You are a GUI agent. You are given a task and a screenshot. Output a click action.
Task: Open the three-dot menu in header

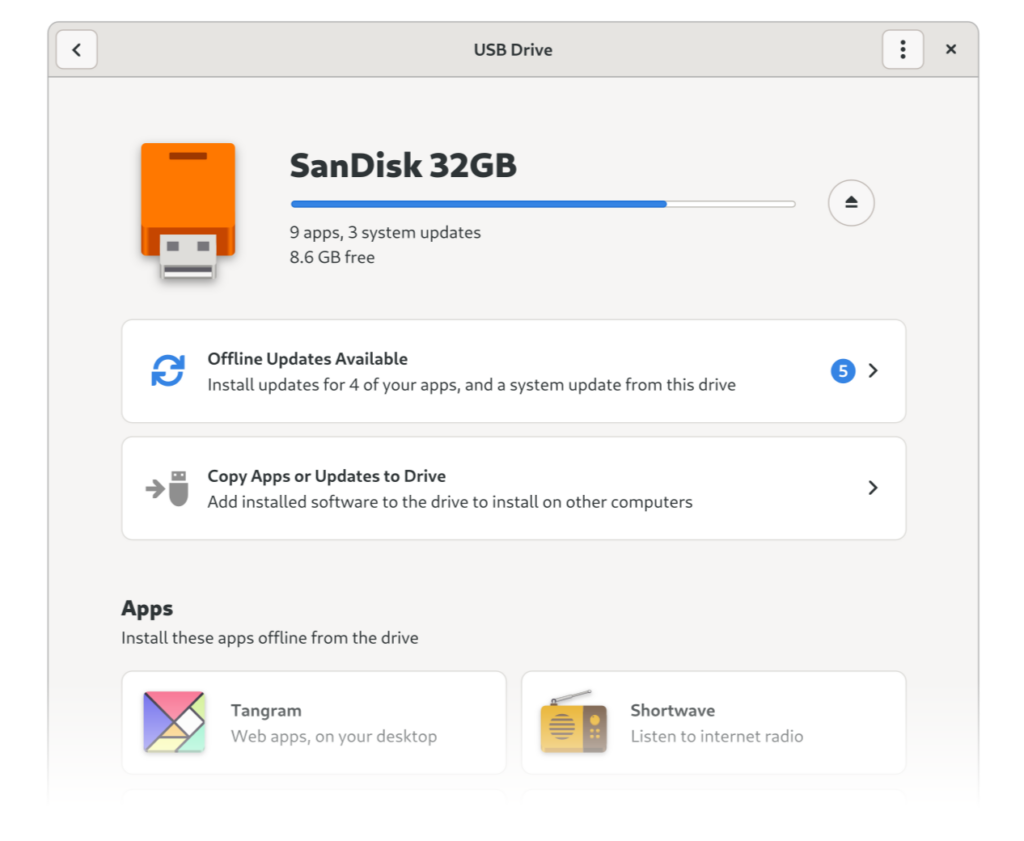pyautogui.click(x=903, y=50)
